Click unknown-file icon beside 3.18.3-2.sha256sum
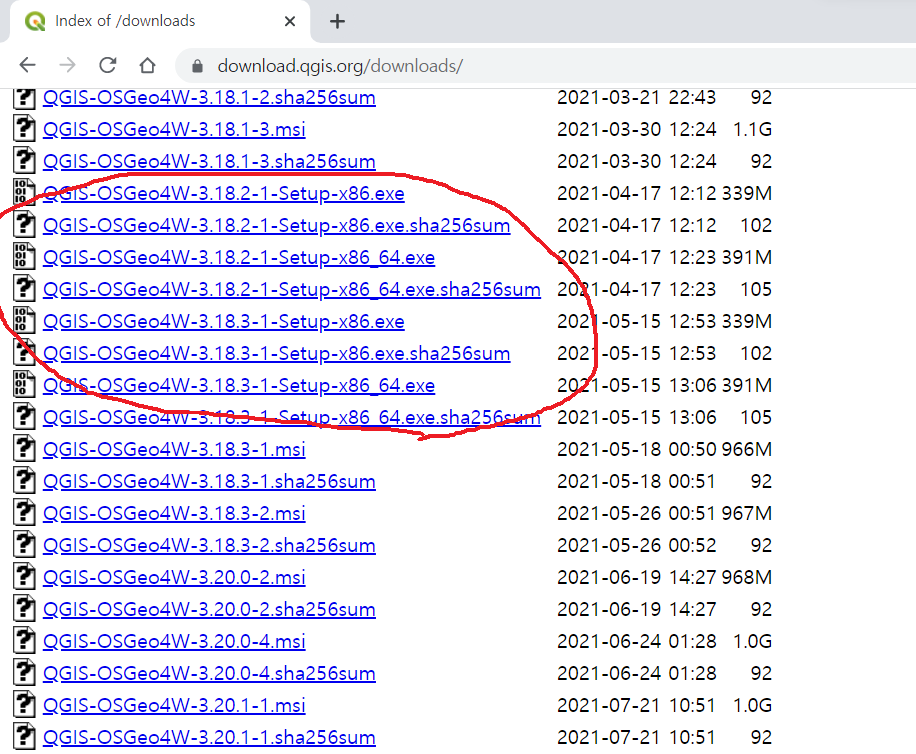 [24, 544]
